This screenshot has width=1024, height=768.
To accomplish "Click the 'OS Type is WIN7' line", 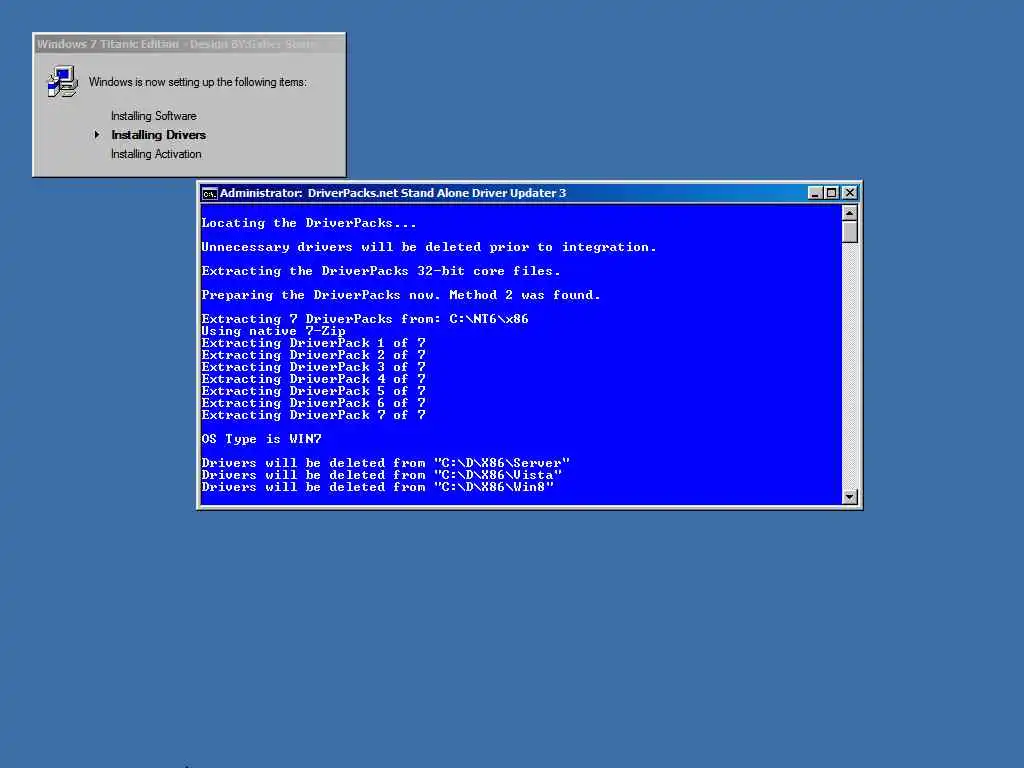I will point(262,439).
